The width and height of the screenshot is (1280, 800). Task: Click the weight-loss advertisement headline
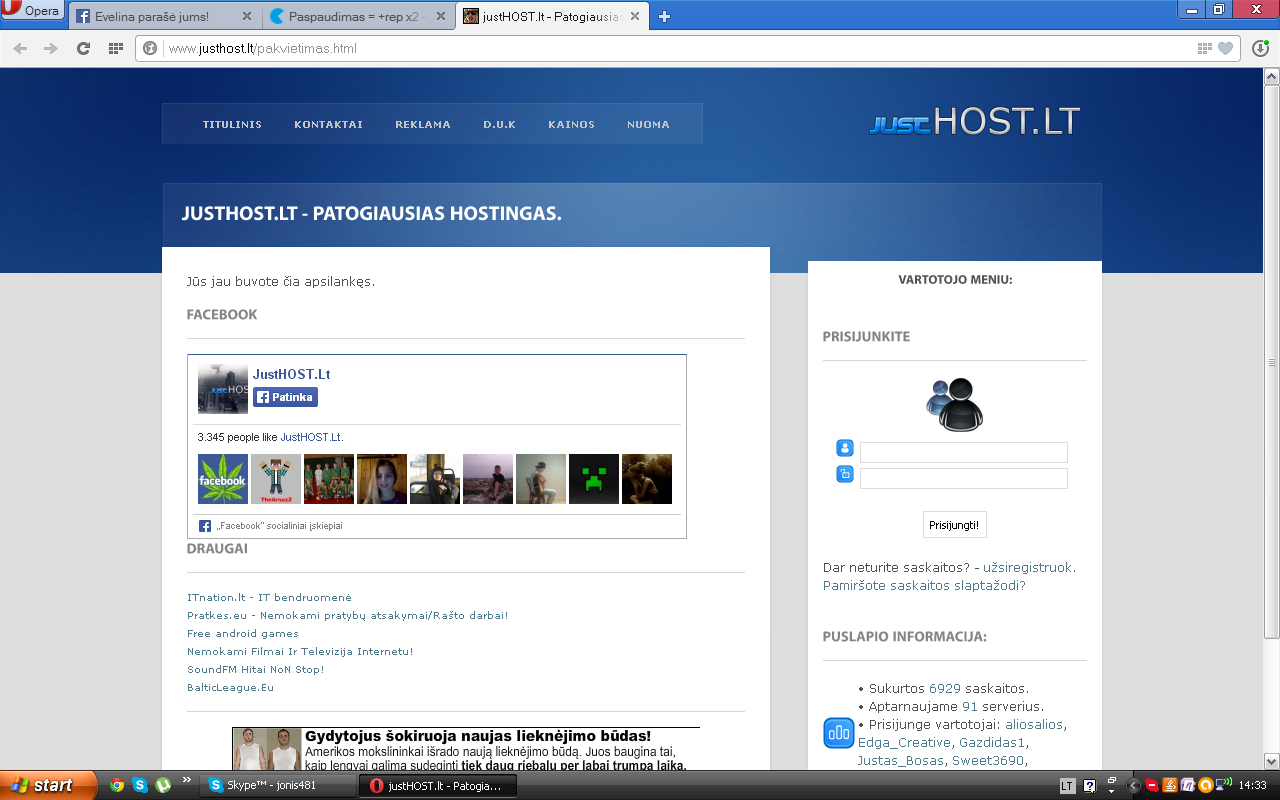pyautogui.click(x=478, y=736)
